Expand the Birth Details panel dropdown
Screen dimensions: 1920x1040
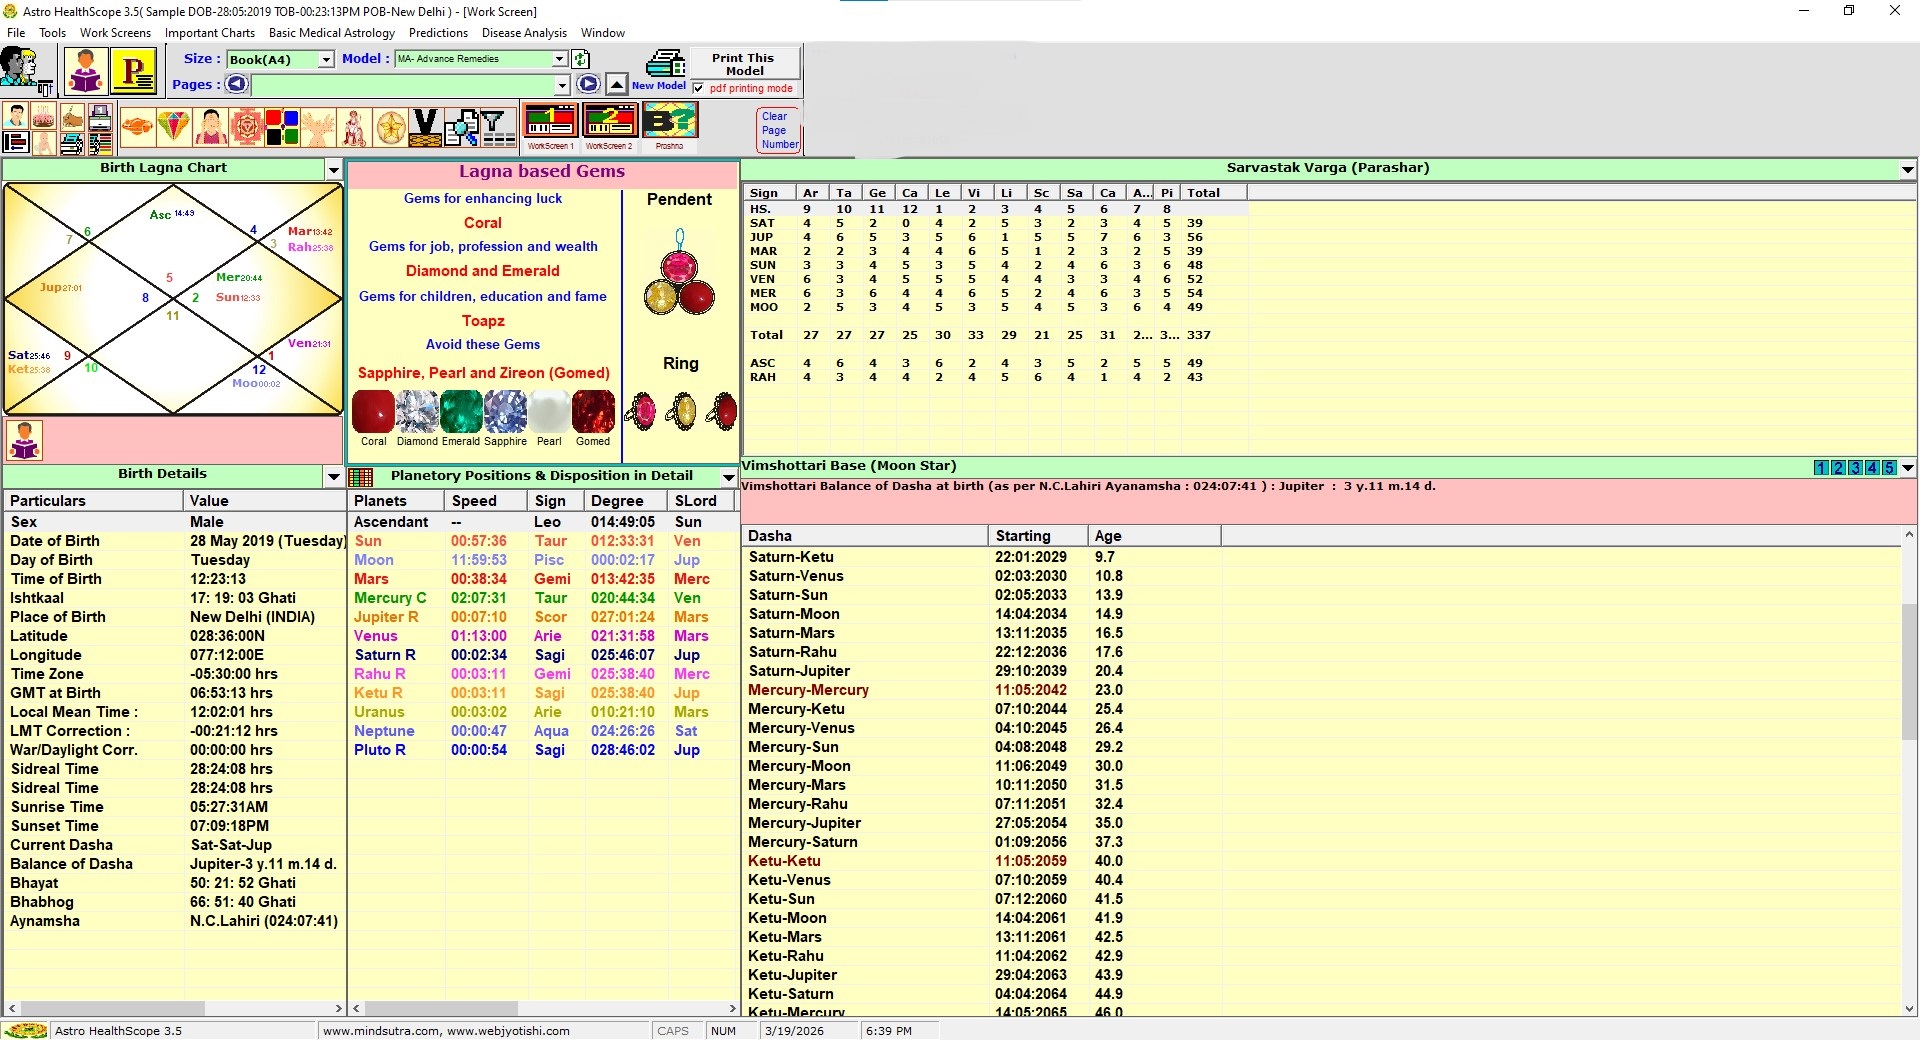coord(334,476)
